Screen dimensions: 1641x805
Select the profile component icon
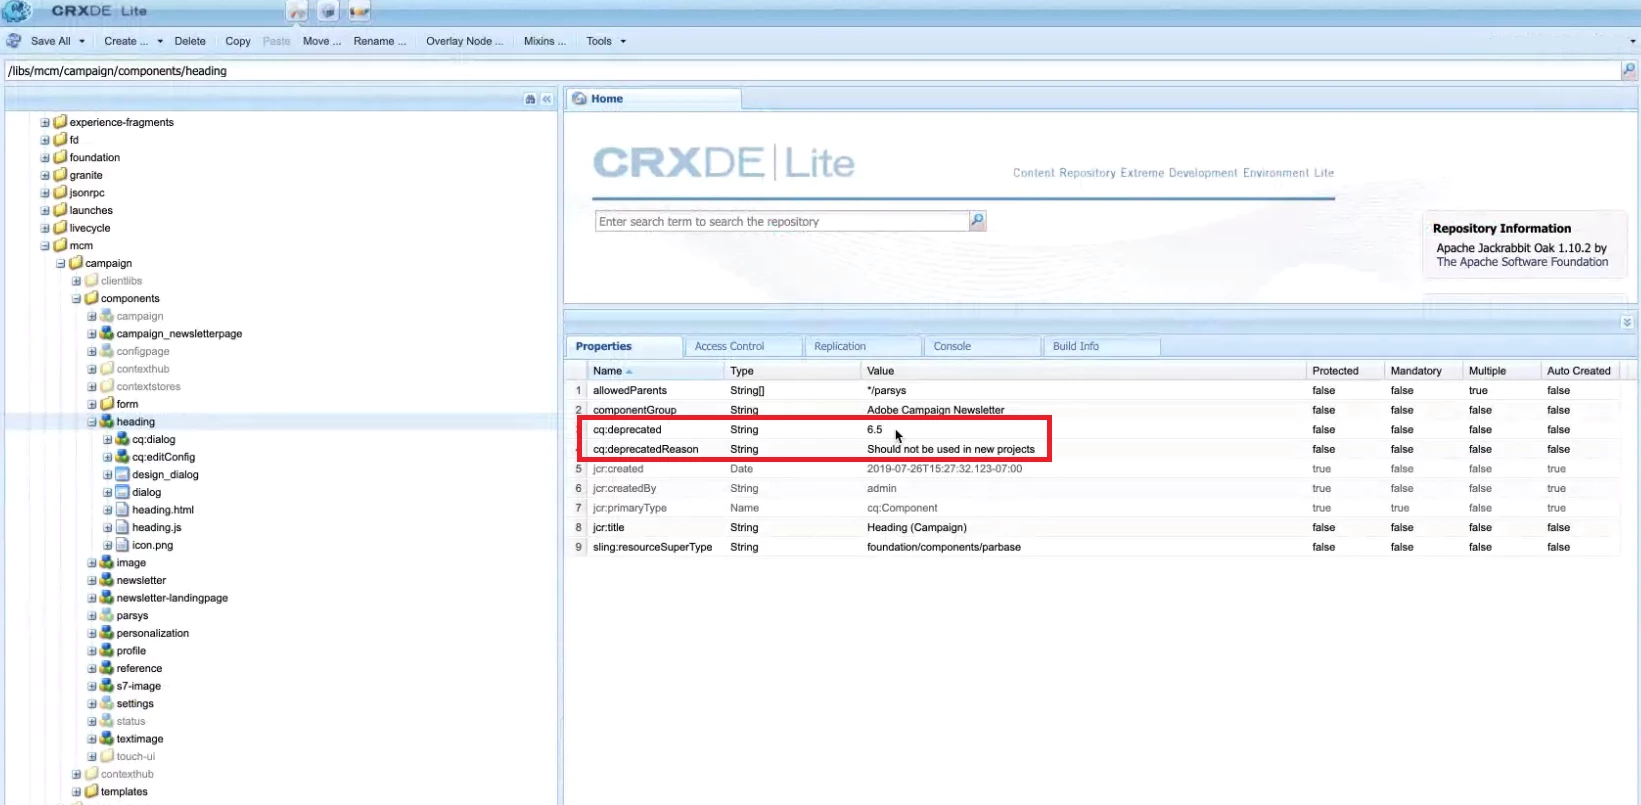click(106, 650)
